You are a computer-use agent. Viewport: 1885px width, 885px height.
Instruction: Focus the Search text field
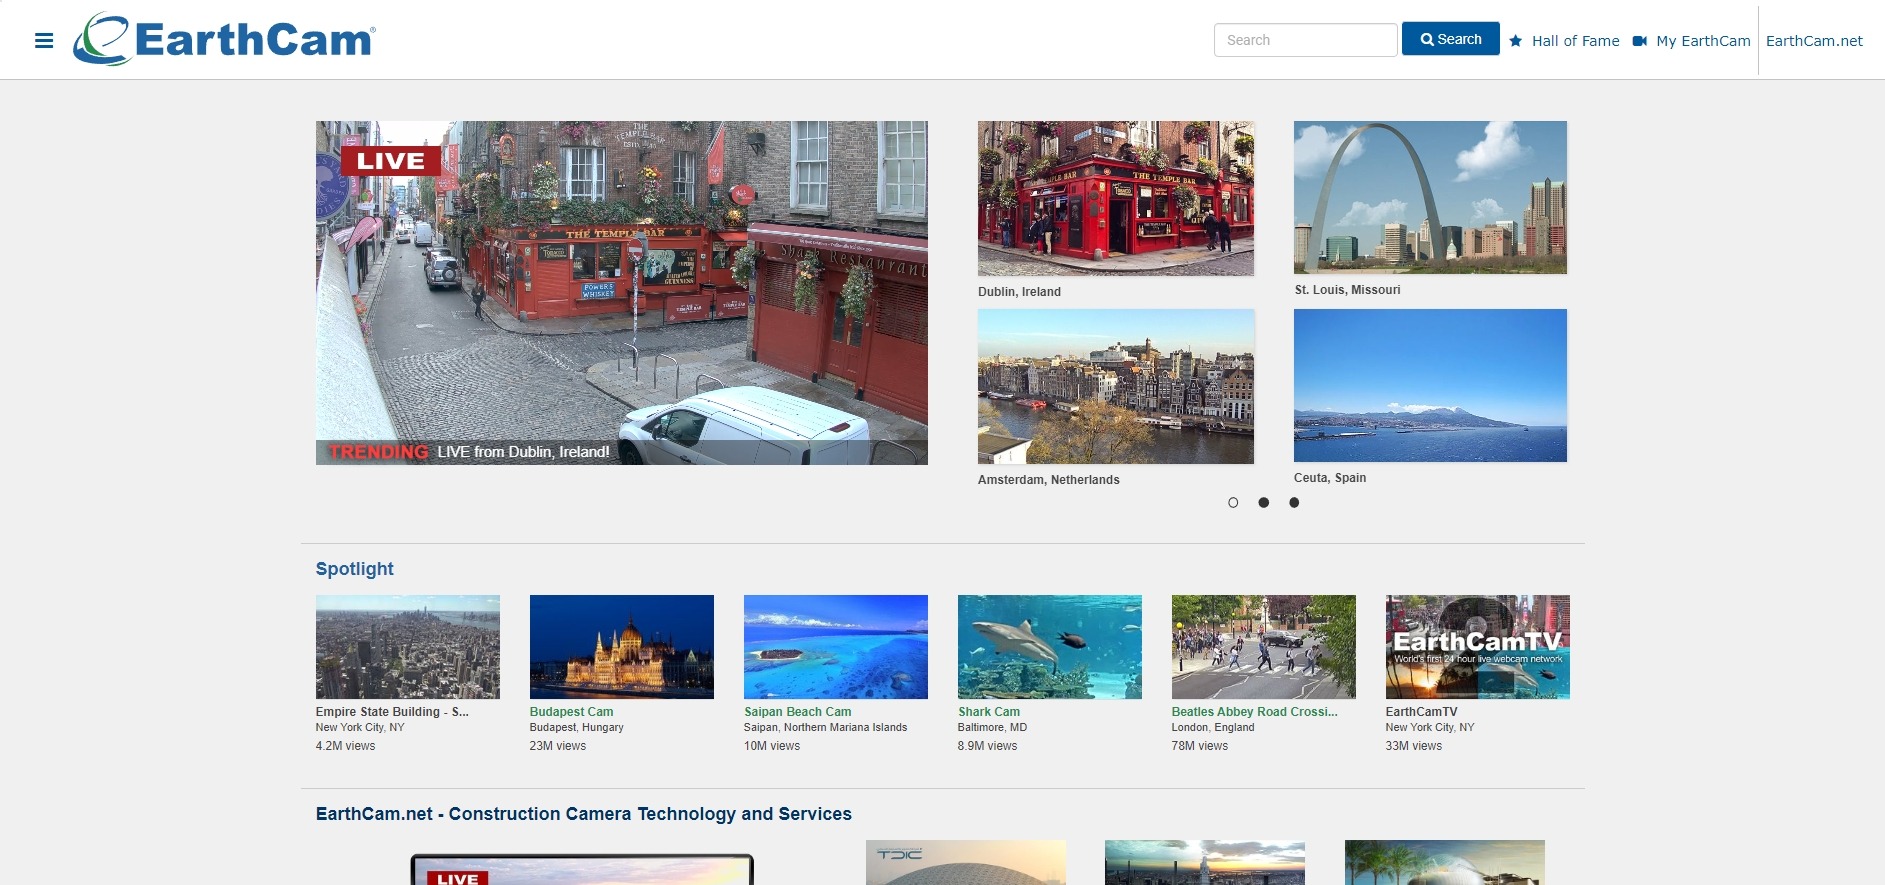coord(1304,40)
